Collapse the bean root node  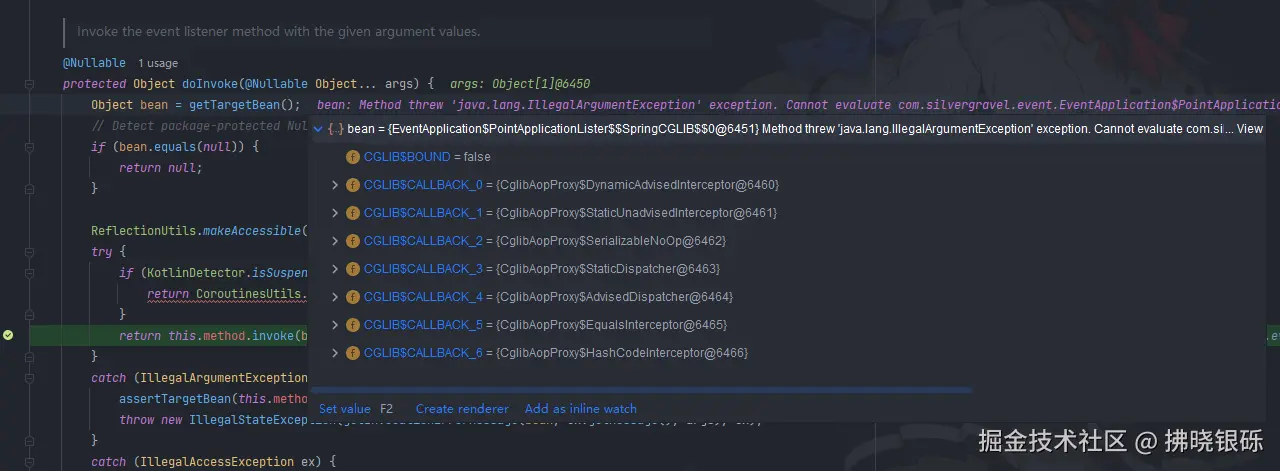[x=319, y=129]
